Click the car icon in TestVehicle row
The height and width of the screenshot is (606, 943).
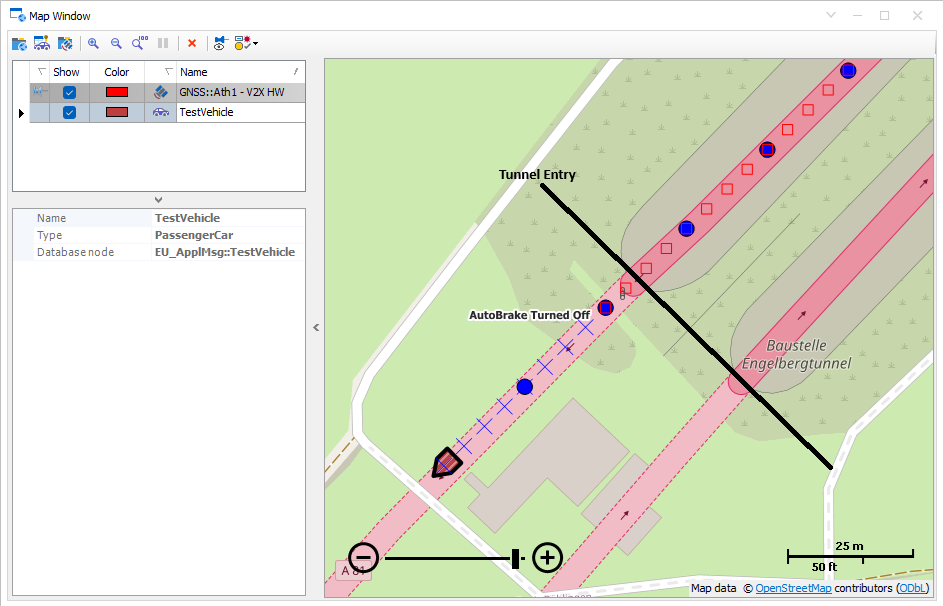(x=161, y=112)
